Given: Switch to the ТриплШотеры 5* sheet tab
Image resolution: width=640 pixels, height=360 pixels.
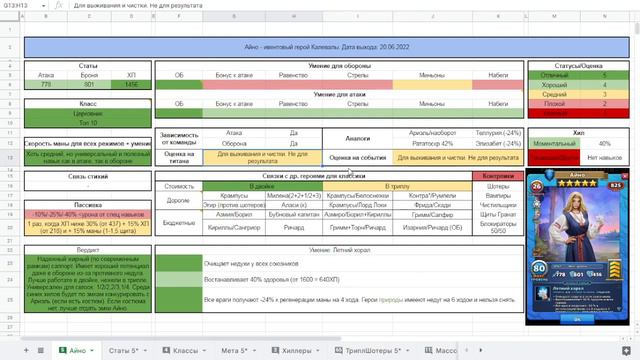Looking at the screenshot, I should (373, 350).
